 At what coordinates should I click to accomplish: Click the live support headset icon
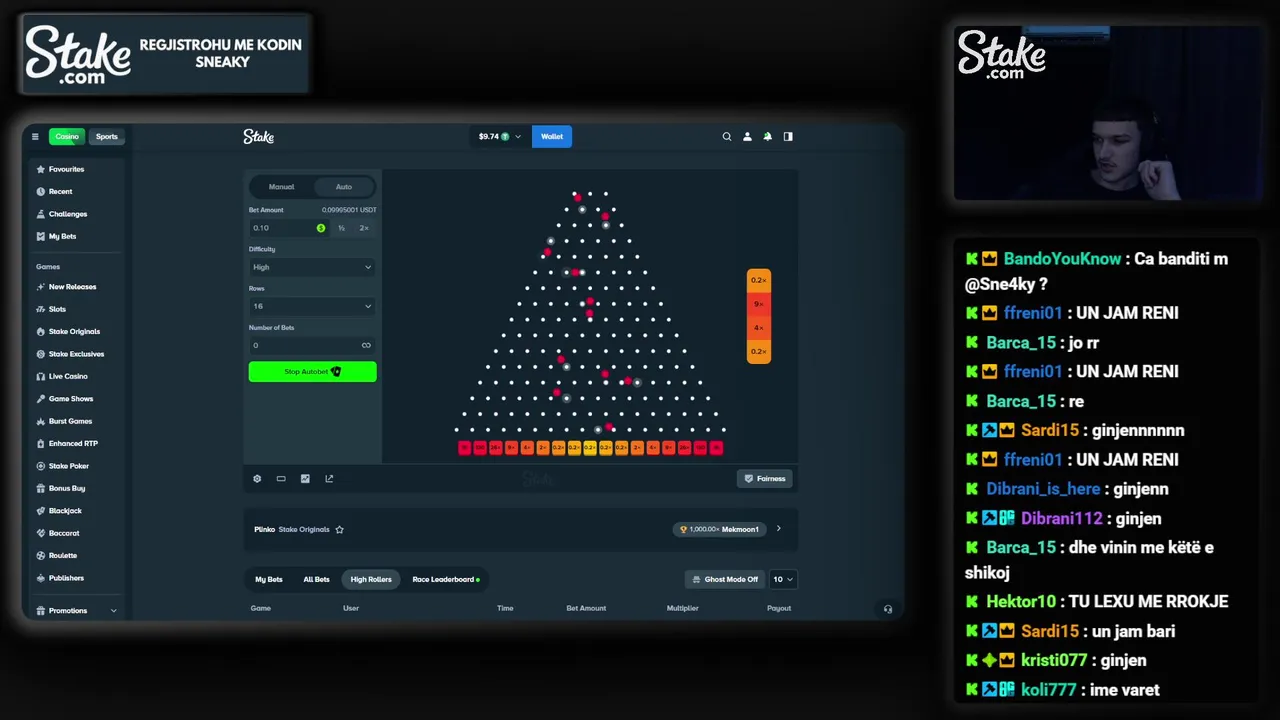pyautogui.click(x=888, y=608)
